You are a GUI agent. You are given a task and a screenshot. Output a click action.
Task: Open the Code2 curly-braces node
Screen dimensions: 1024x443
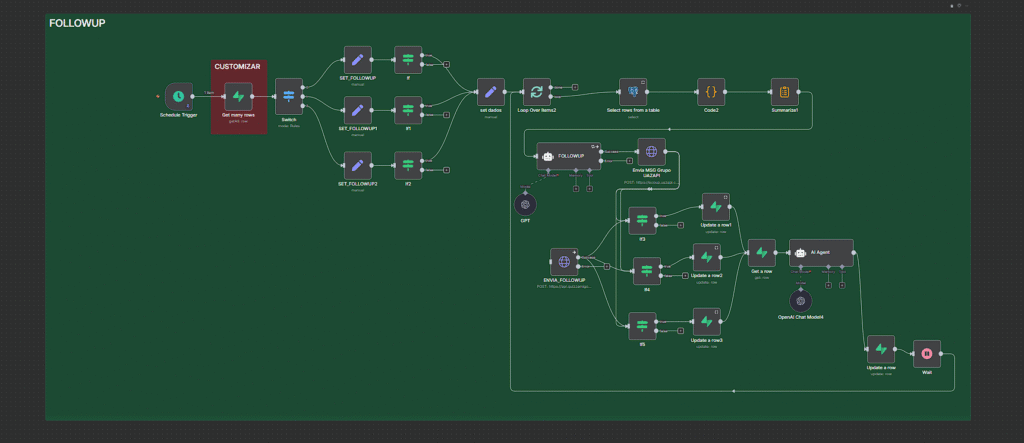tap(711, 92)
